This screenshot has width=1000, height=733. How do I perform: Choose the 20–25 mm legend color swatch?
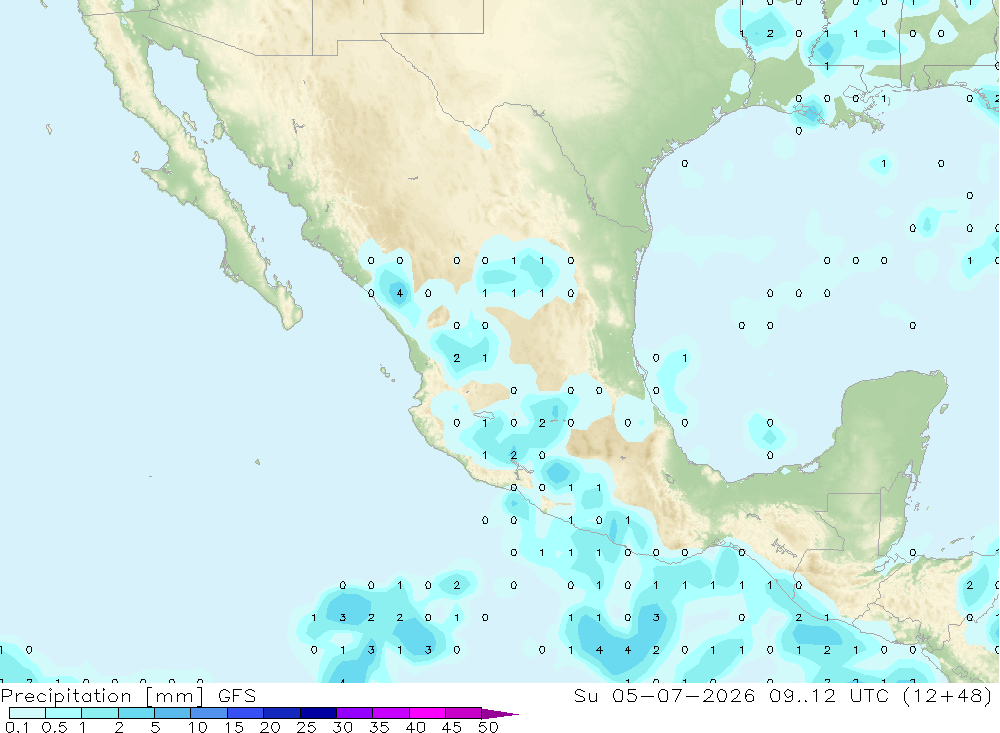click(x=282, y=713)
